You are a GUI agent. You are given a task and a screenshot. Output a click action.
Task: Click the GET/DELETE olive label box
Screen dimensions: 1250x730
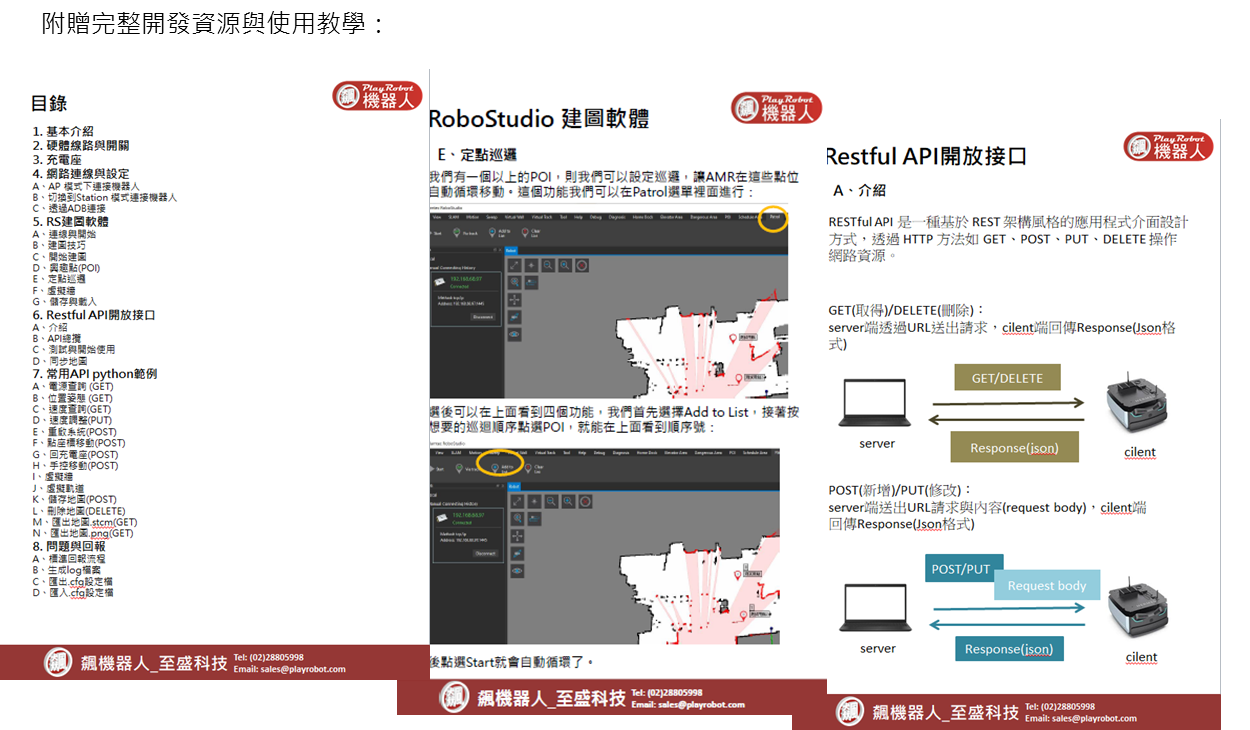point(1007,378)
